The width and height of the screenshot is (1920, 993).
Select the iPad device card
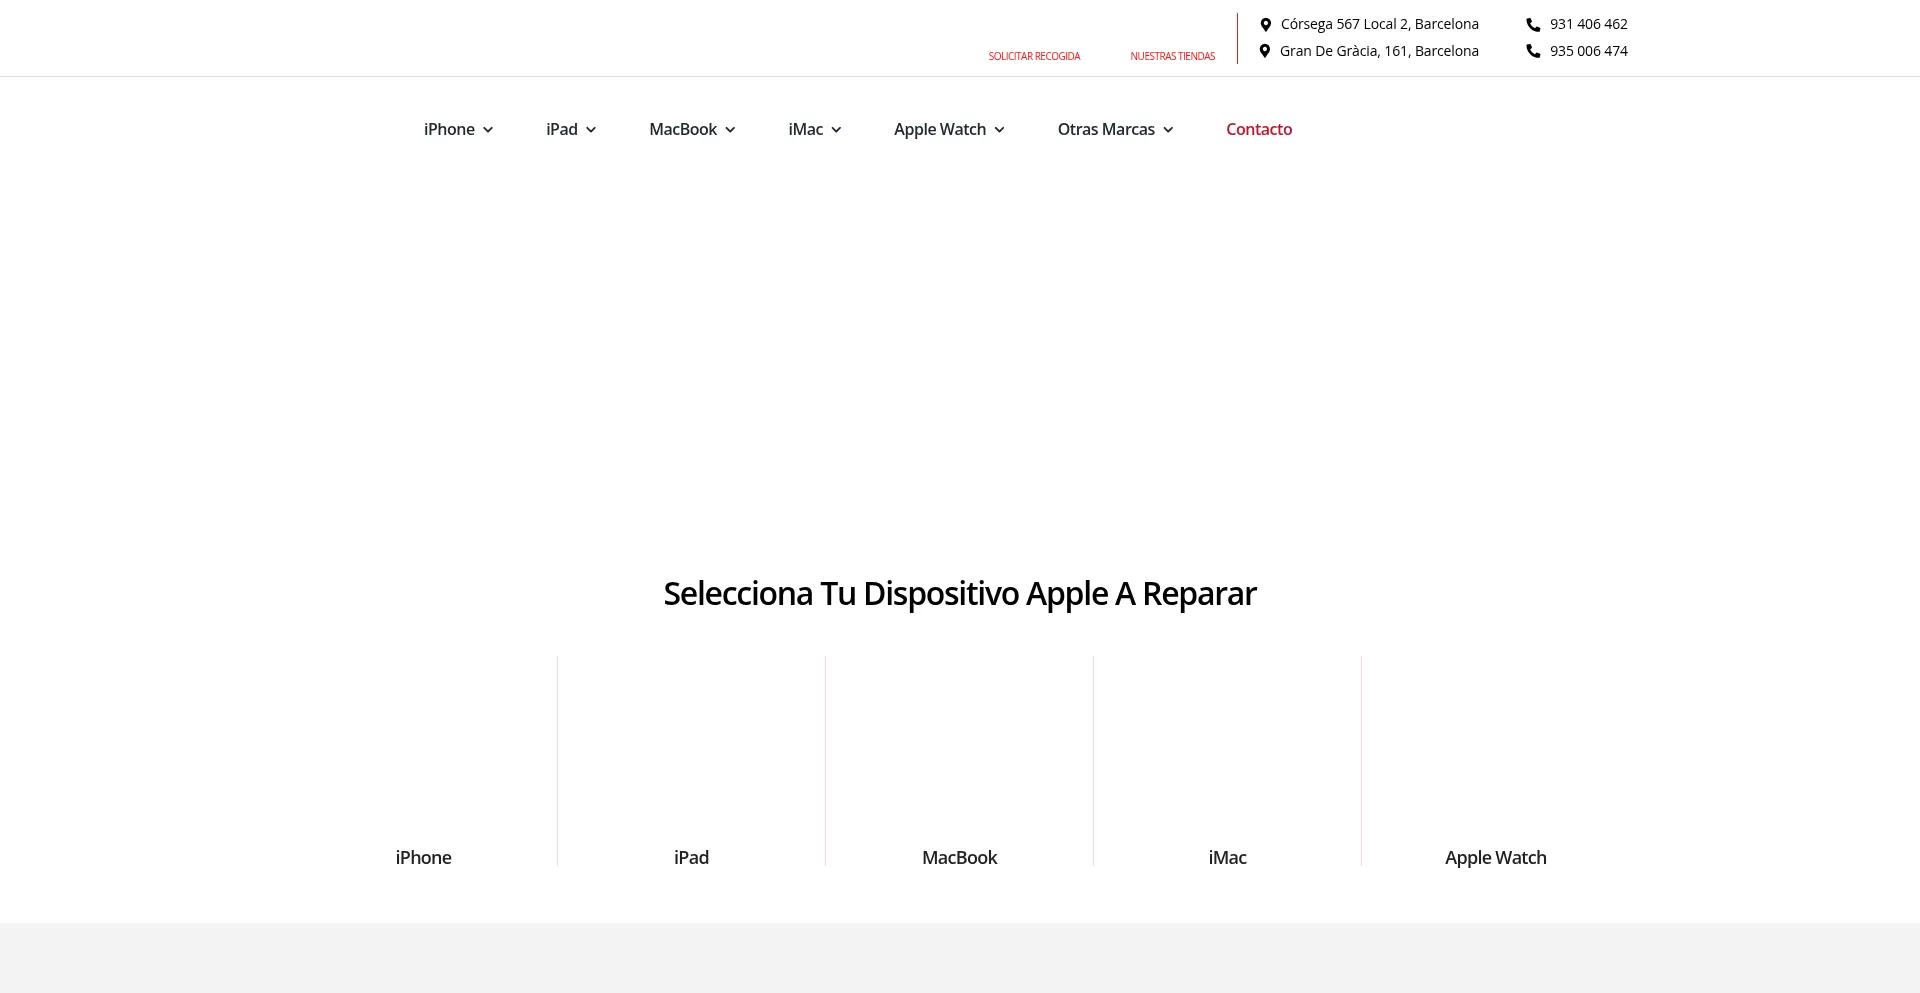pos(691,760)
